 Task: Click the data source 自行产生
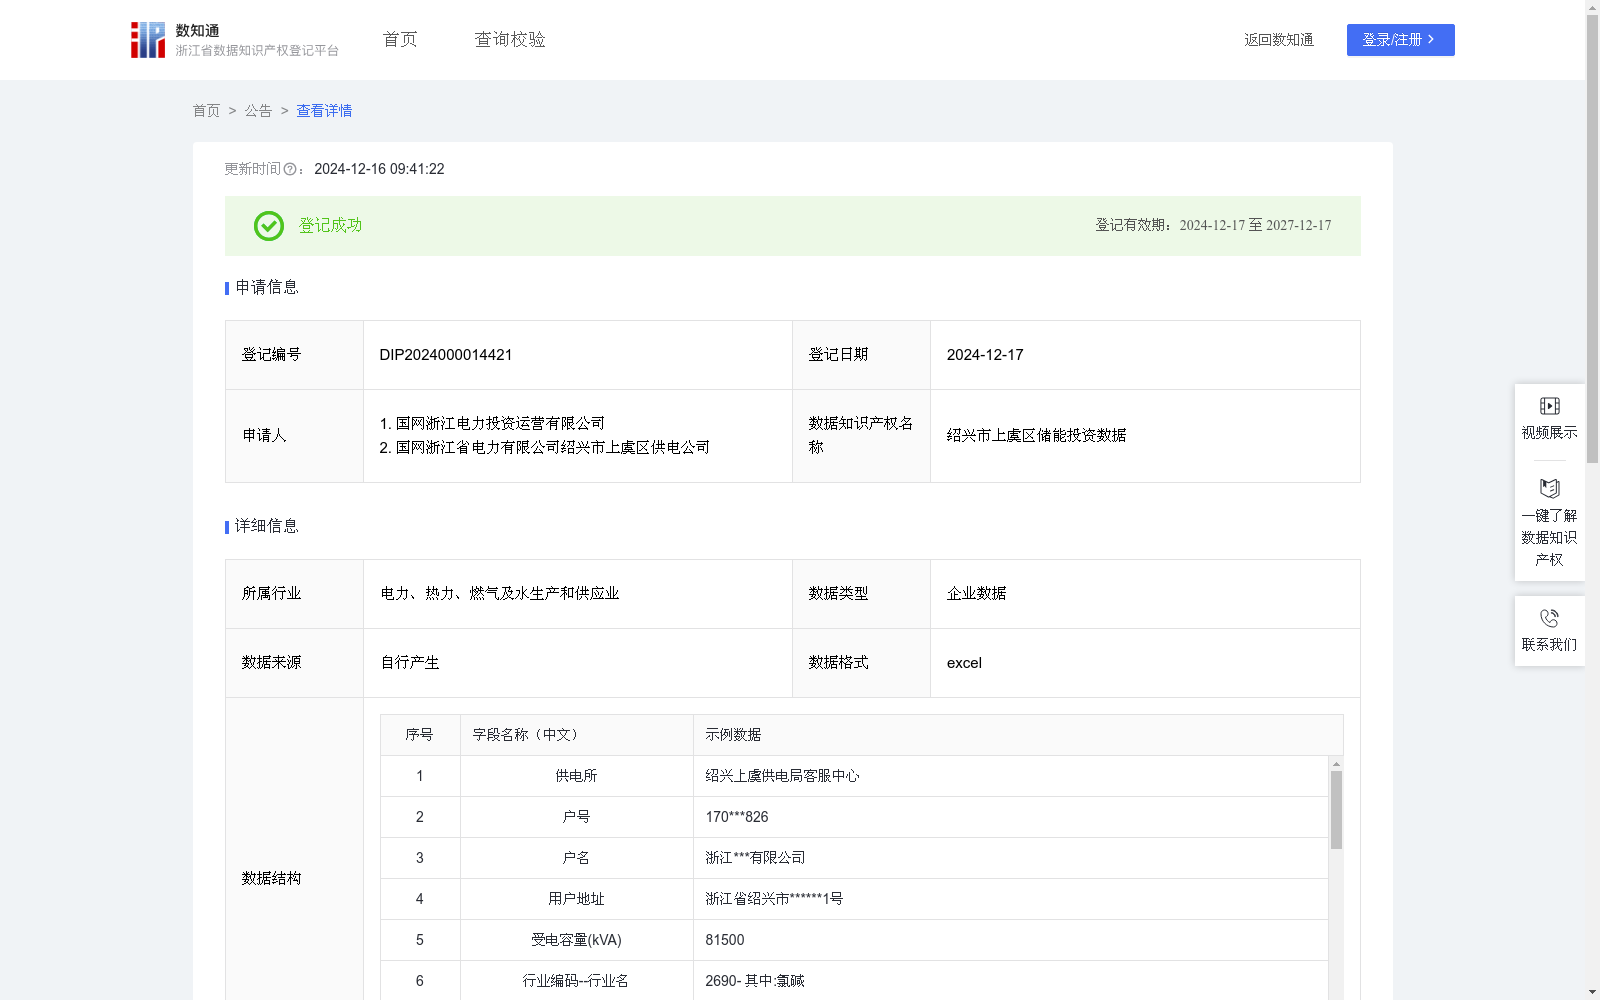tap(410, 663)
